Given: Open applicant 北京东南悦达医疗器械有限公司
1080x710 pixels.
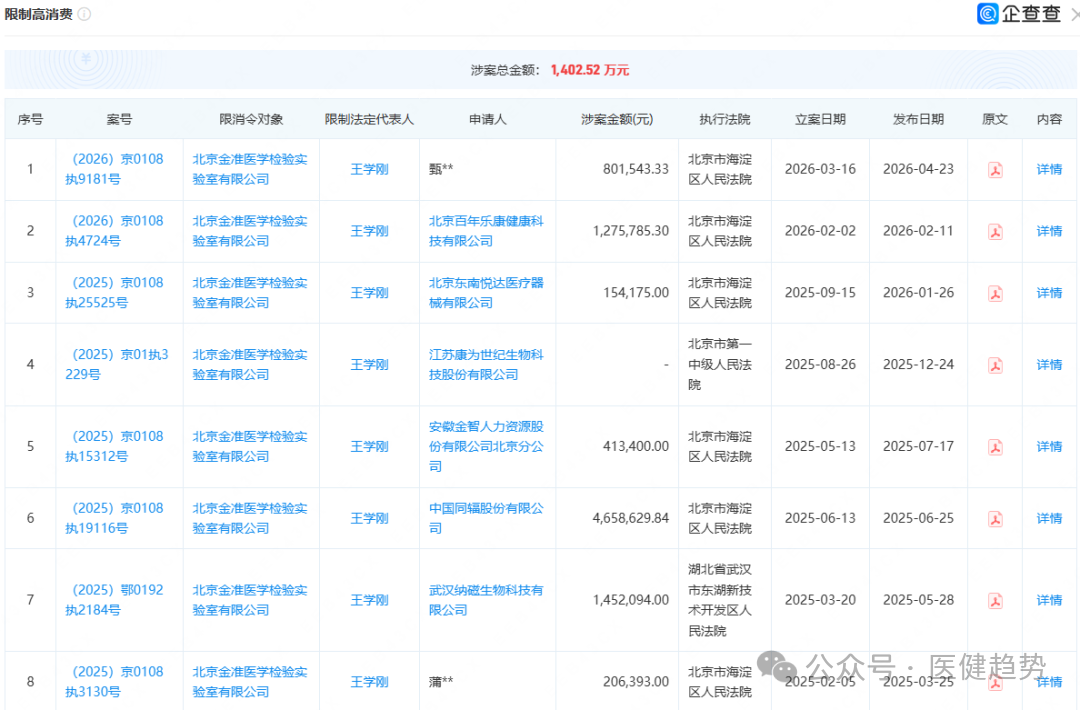Looking at the screenshot, I should coord(486,293).
